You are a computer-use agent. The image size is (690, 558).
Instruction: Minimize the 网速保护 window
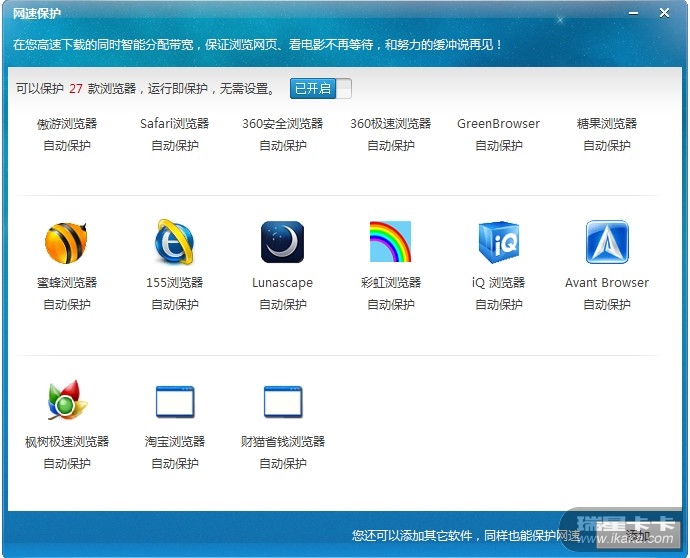coord(633,13)
